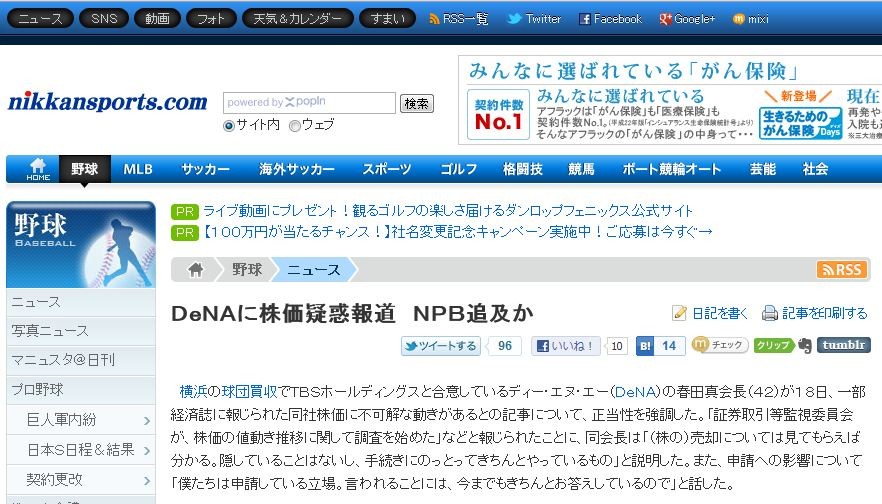Open sidebar 写真ニュース item

tap(81, 331)
